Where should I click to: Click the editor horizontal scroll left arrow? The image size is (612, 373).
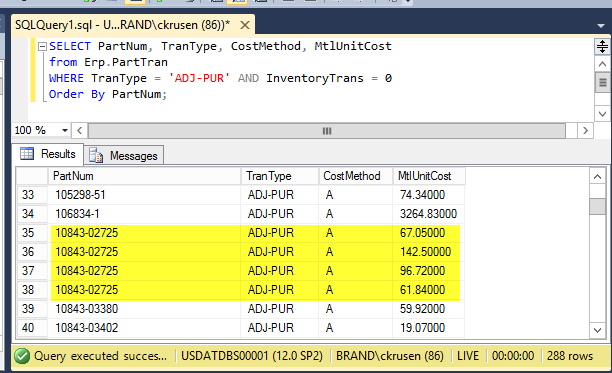80,130
